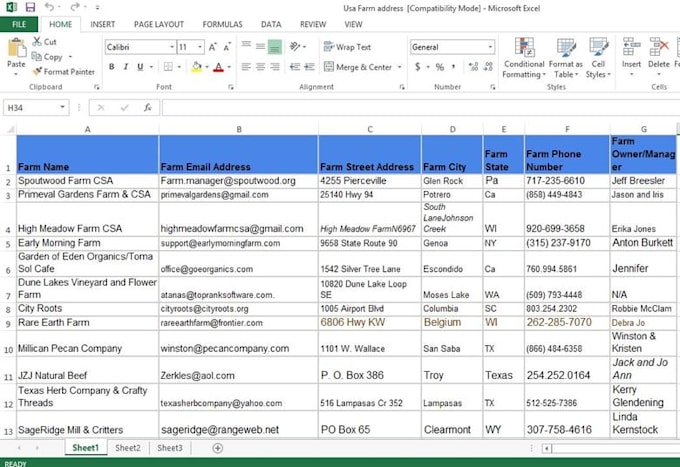
Task: Toggle bottom align highlighted button
Action: click(x=275, y=47)
